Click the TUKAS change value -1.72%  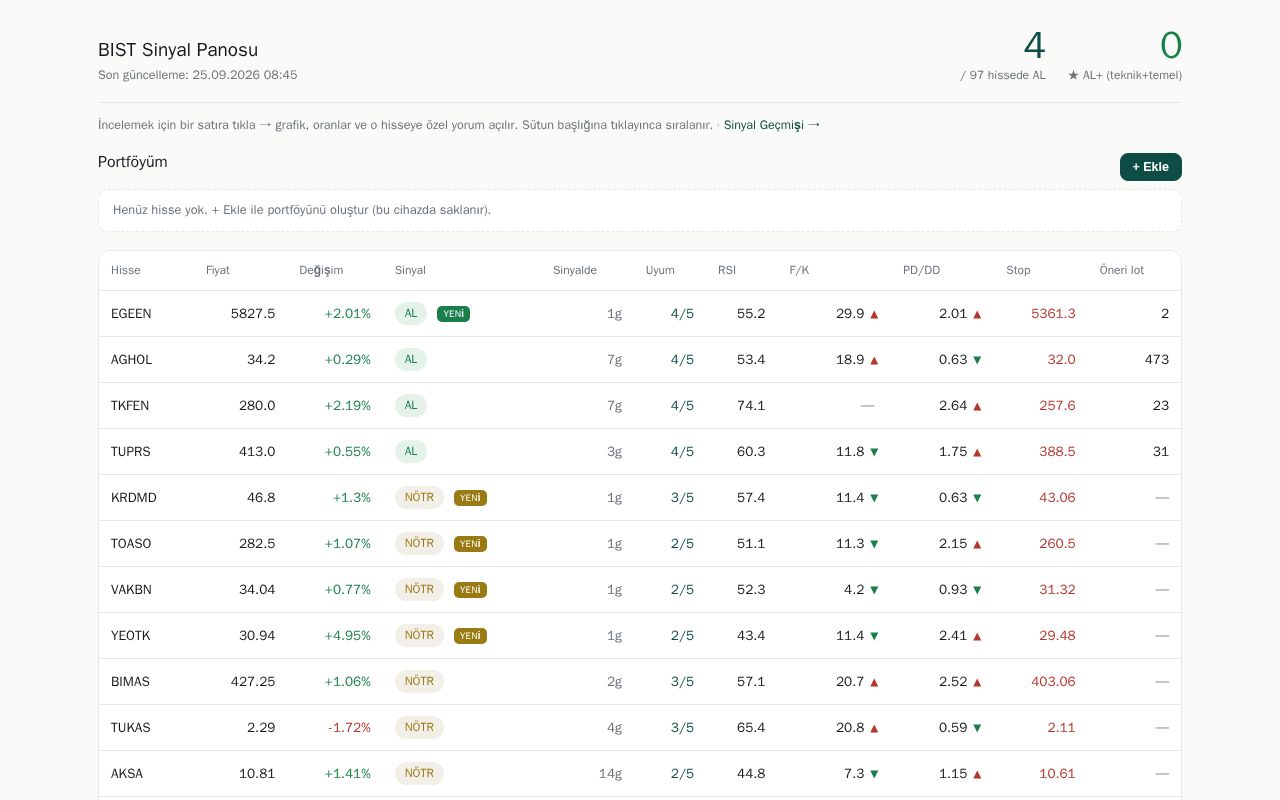pos(349,728)
